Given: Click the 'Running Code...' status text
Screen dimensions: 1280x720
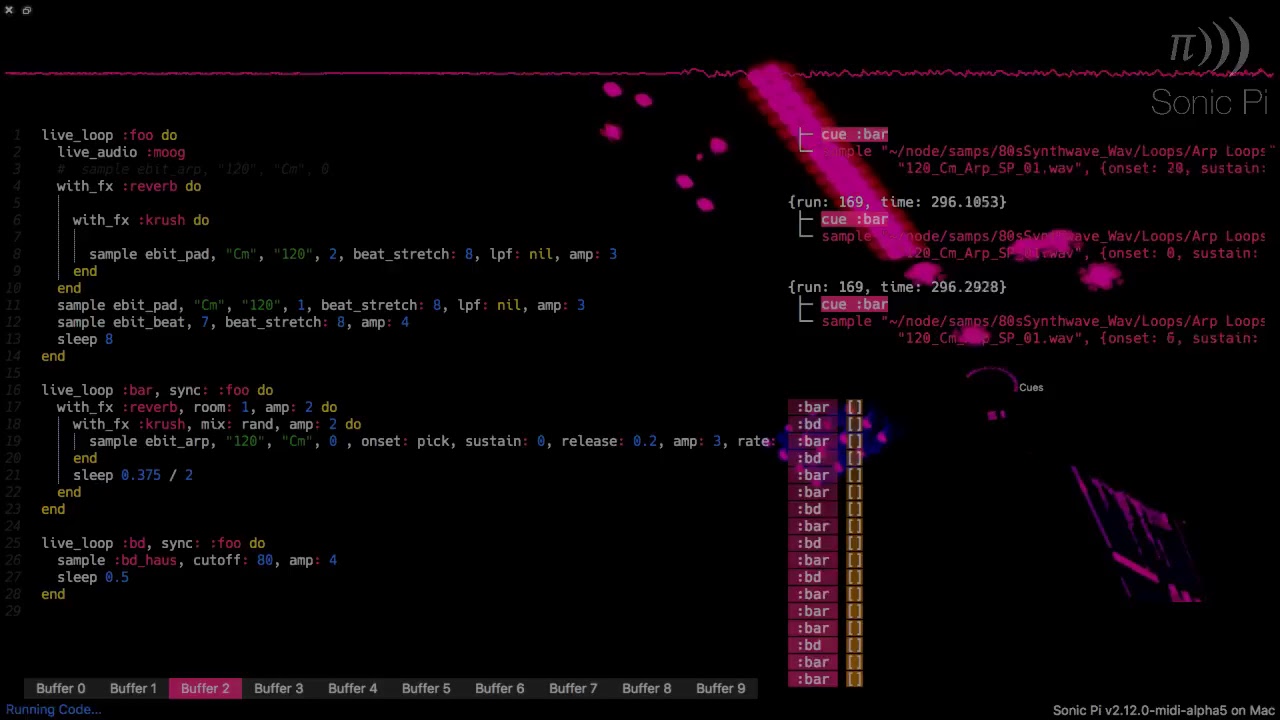Looking at the screenshot, I should pos(53,710).
